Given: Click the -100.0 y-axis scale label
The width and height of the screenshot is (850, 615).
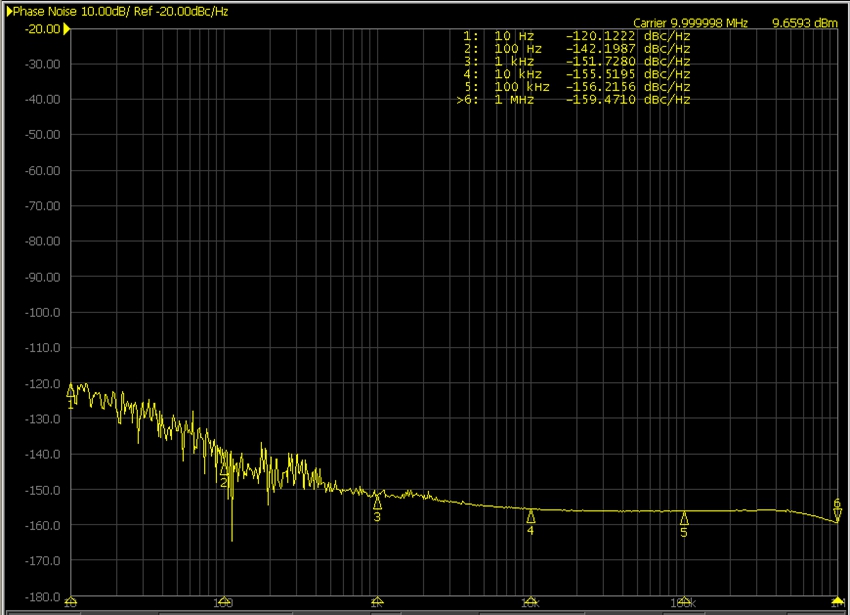Looking at the screenshot, I should [x=42, y=312].
